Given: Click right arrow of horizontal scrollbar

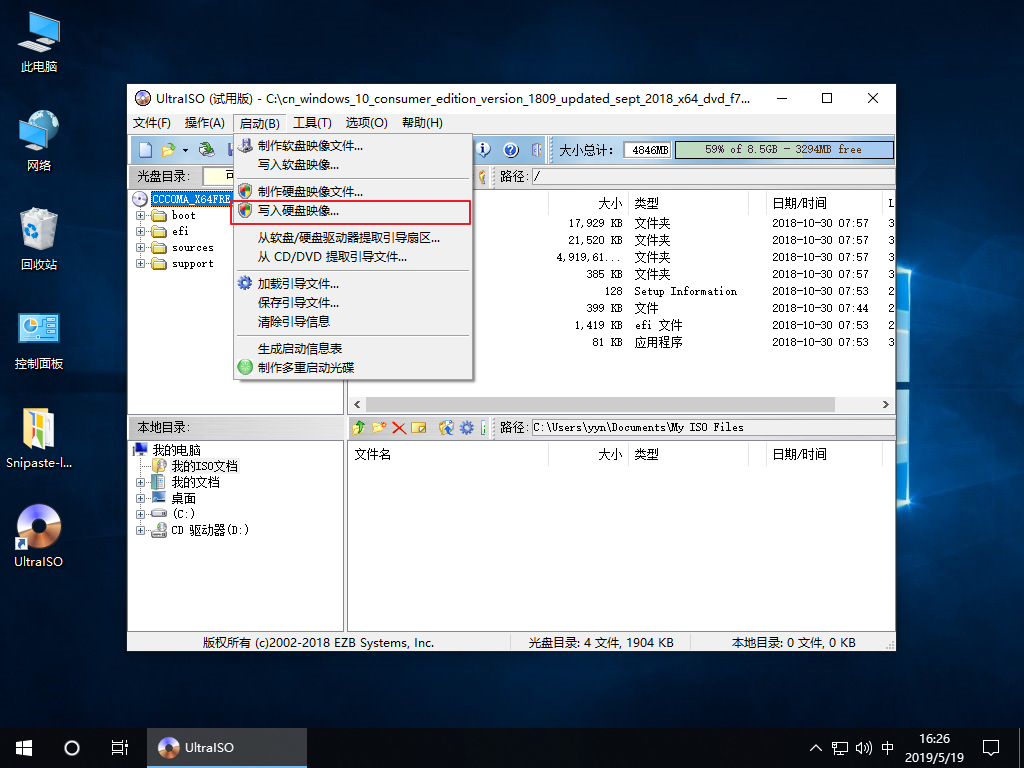Looking at the screenshot, I should (886, 404).
